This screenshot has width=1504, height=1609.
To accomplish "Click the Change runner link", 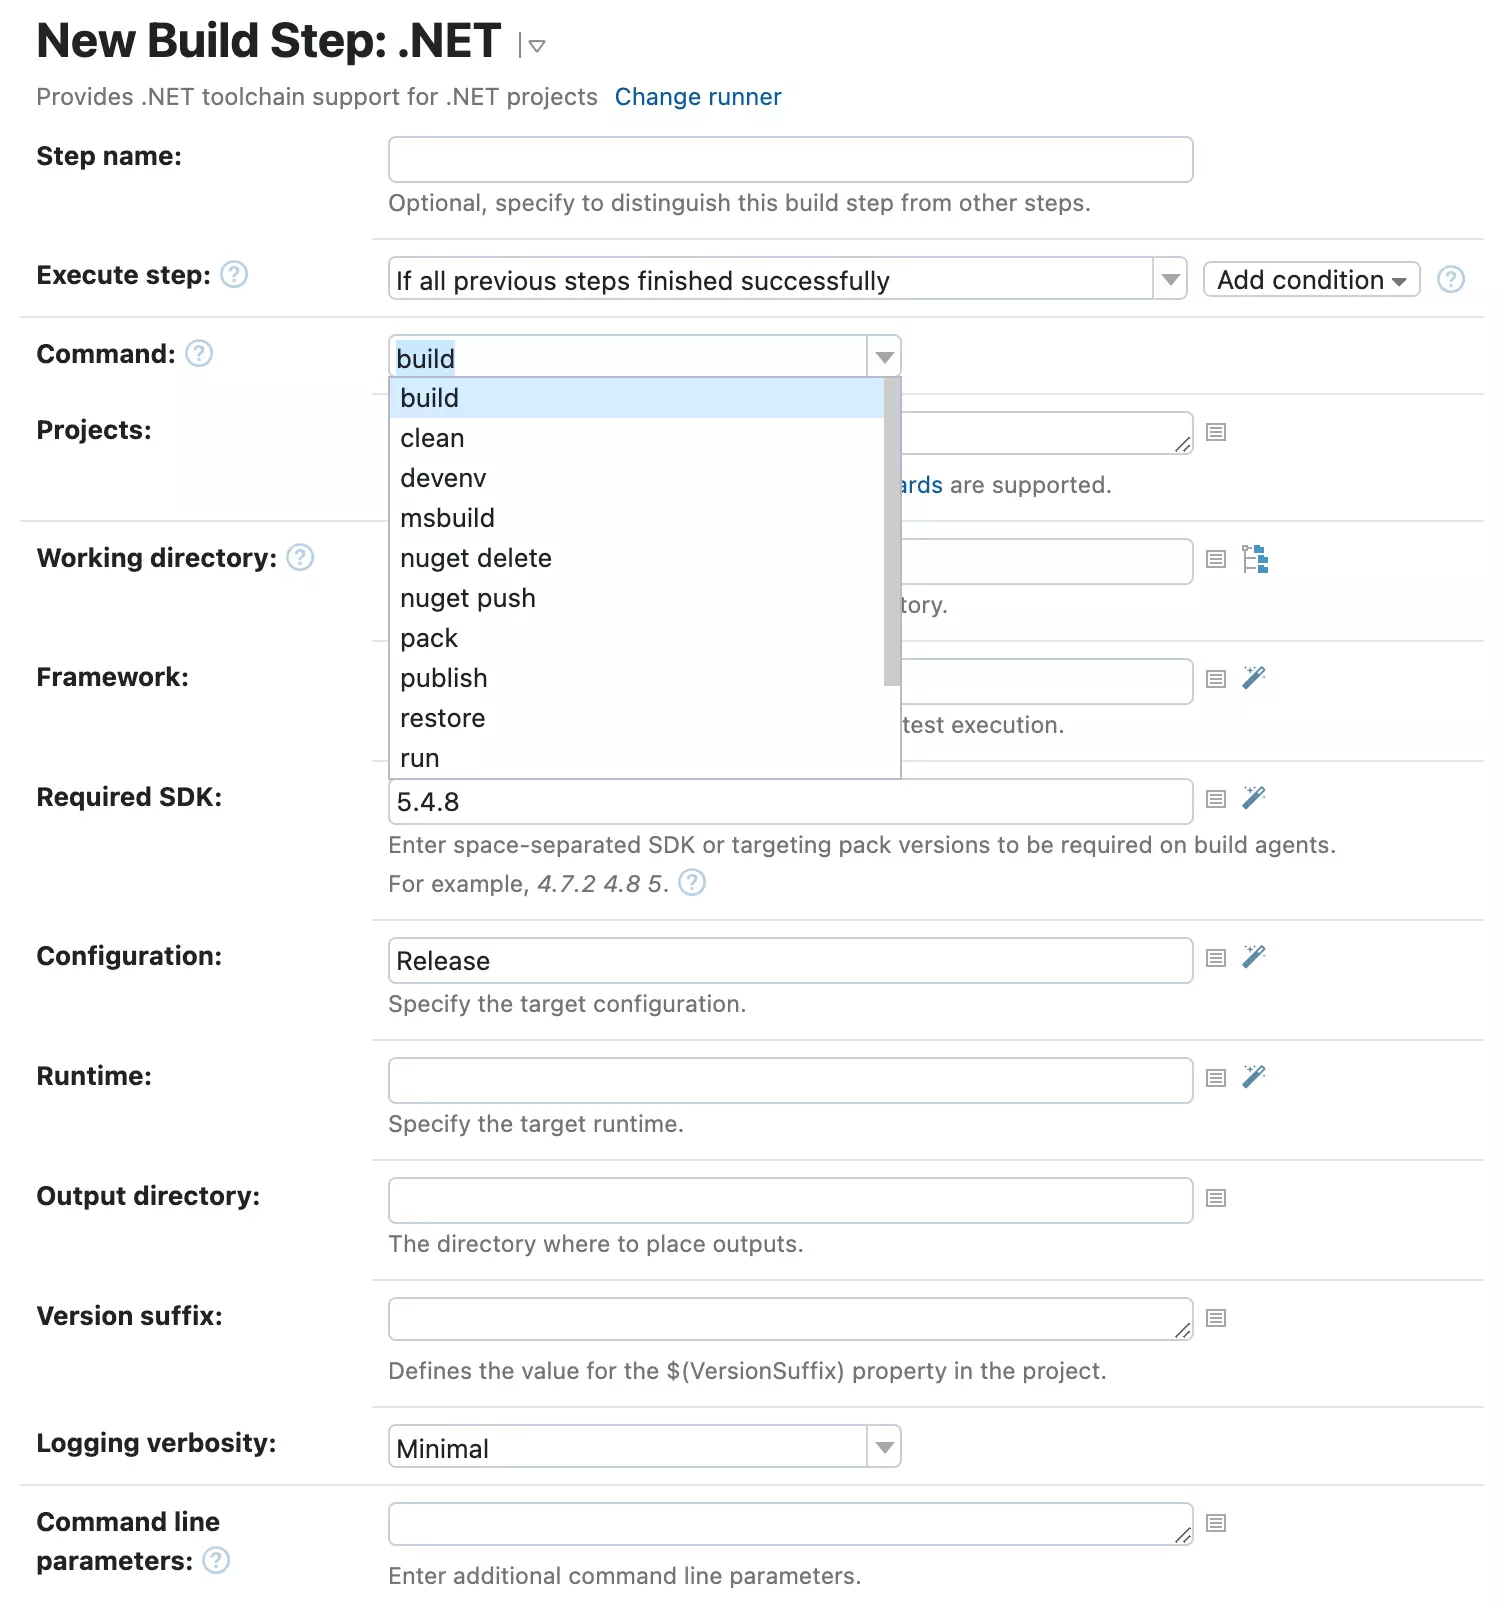I will [698, 96].
